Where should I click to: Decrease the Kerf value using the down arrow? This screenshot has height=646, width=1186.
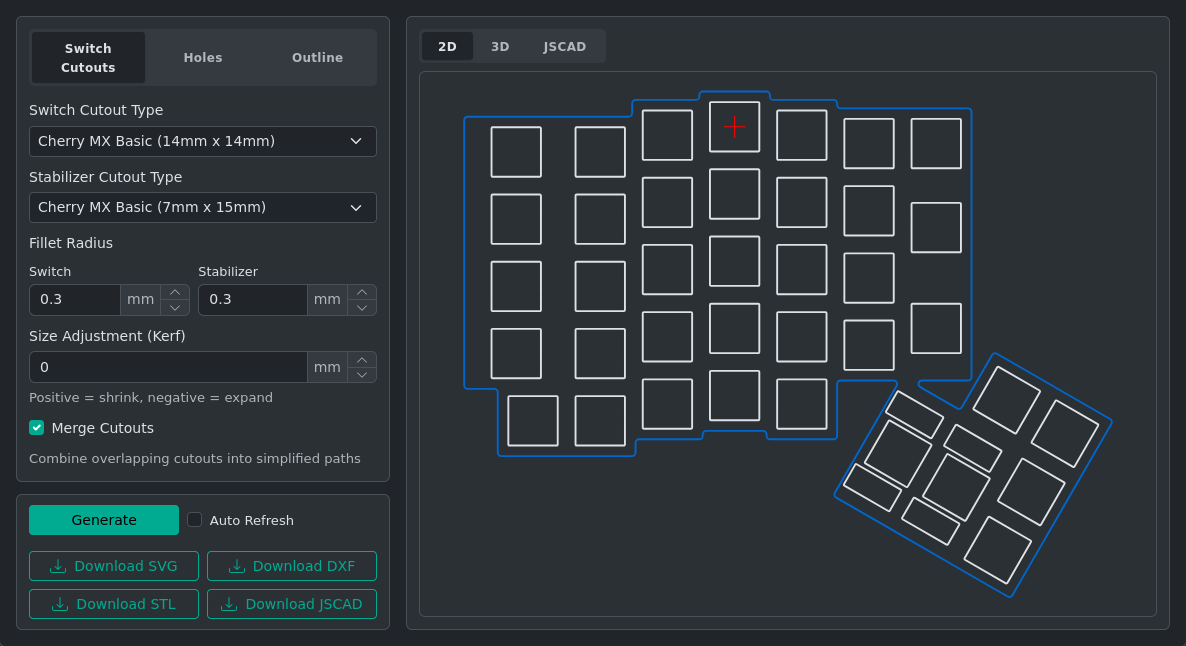click(362, 373)
